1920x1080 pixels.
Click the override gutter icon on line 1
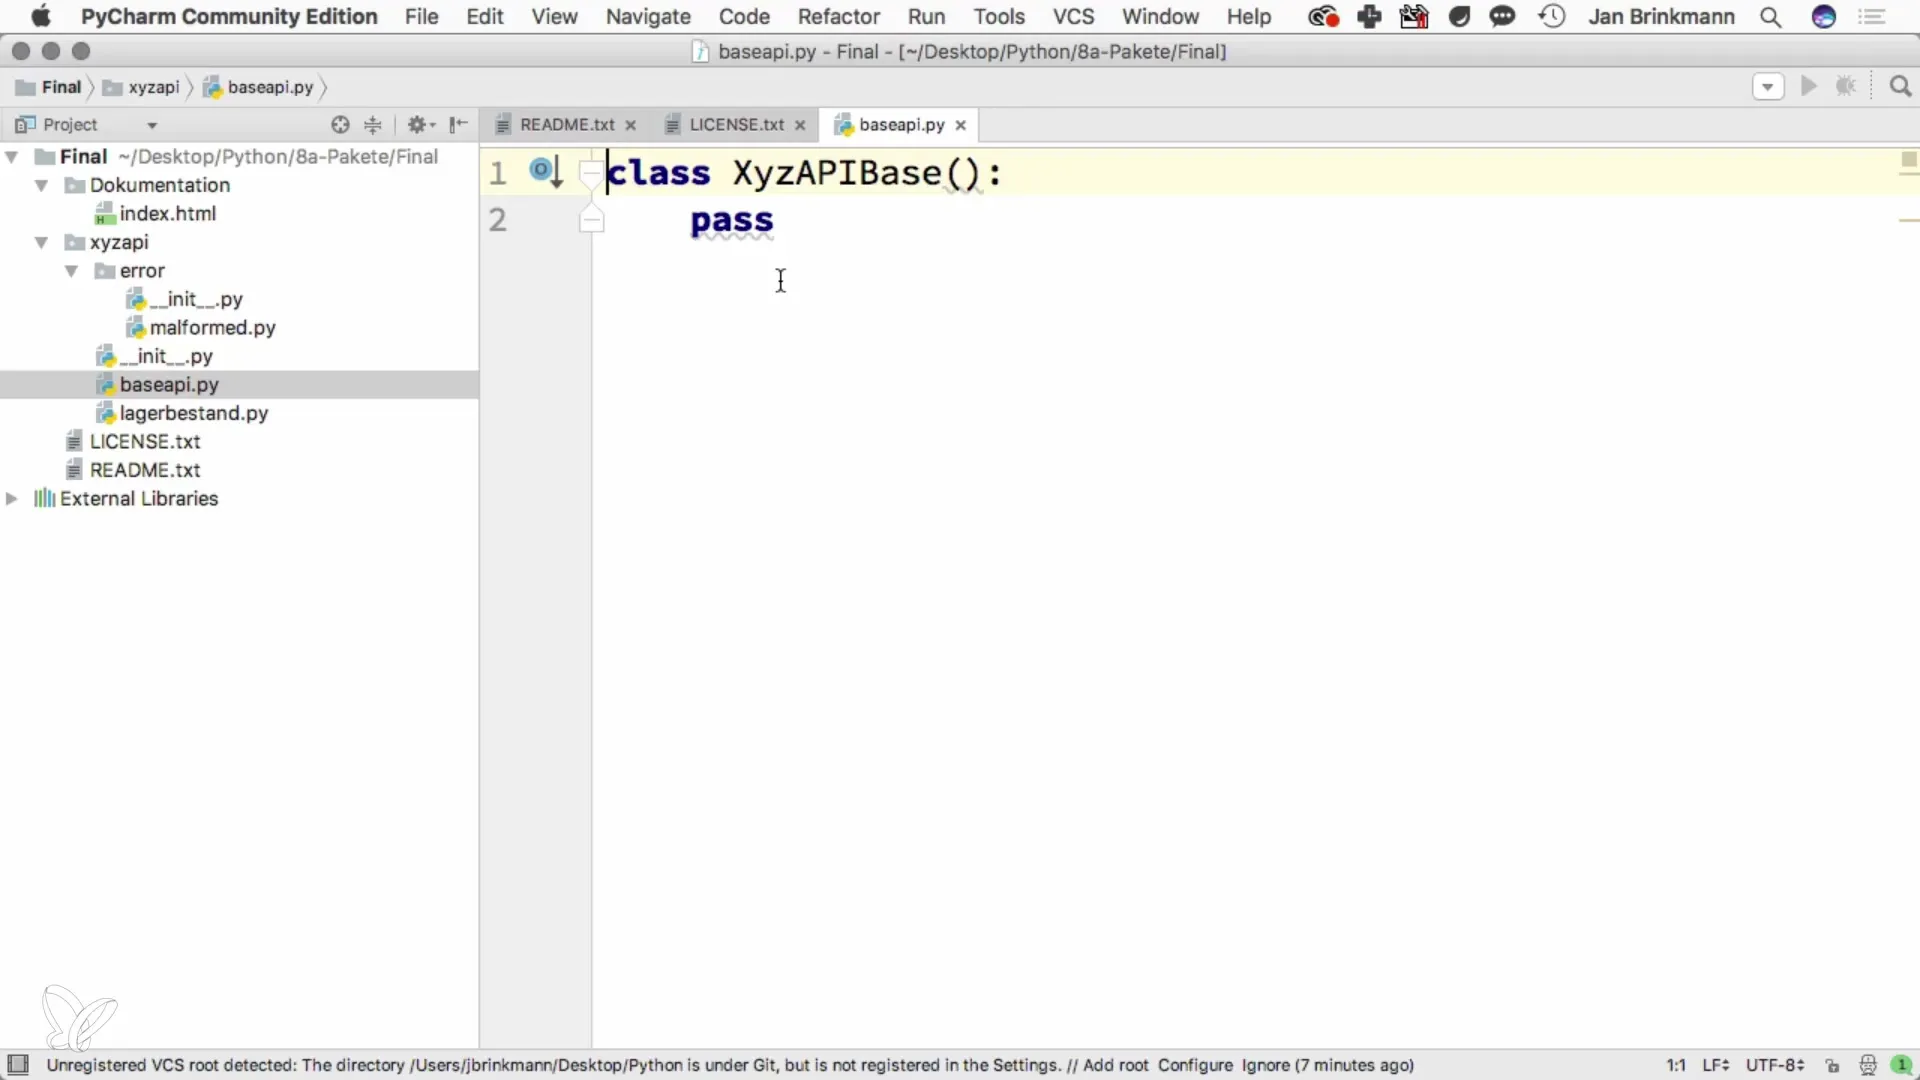[x=545, y=172]
